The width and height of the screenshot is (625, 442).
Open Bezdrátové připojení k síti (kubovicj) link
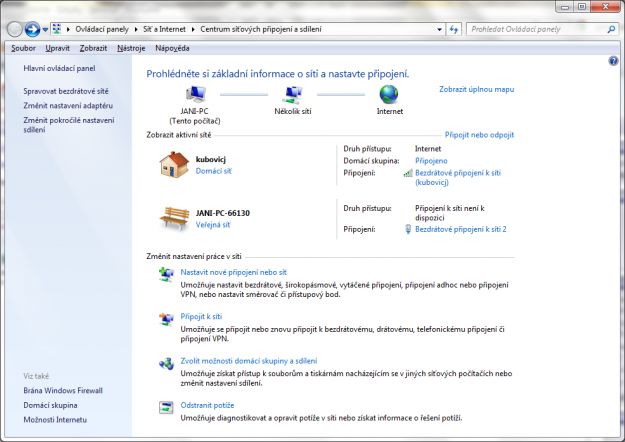click(458, 177)
